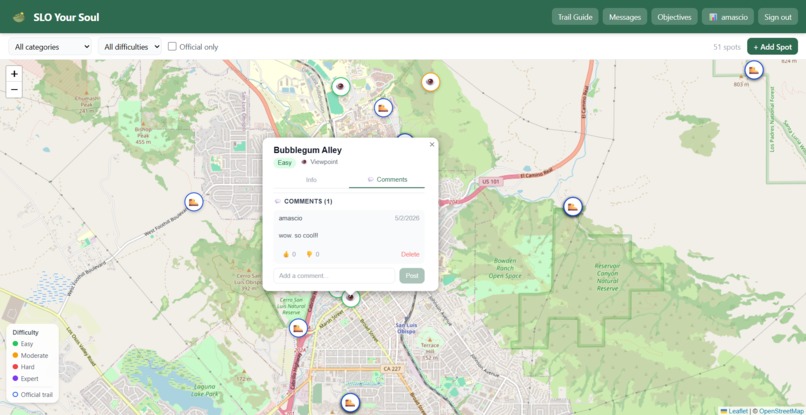Like amascio's comment with thumbs up
This screenshot has height=415, width=806.
[288, 254]
